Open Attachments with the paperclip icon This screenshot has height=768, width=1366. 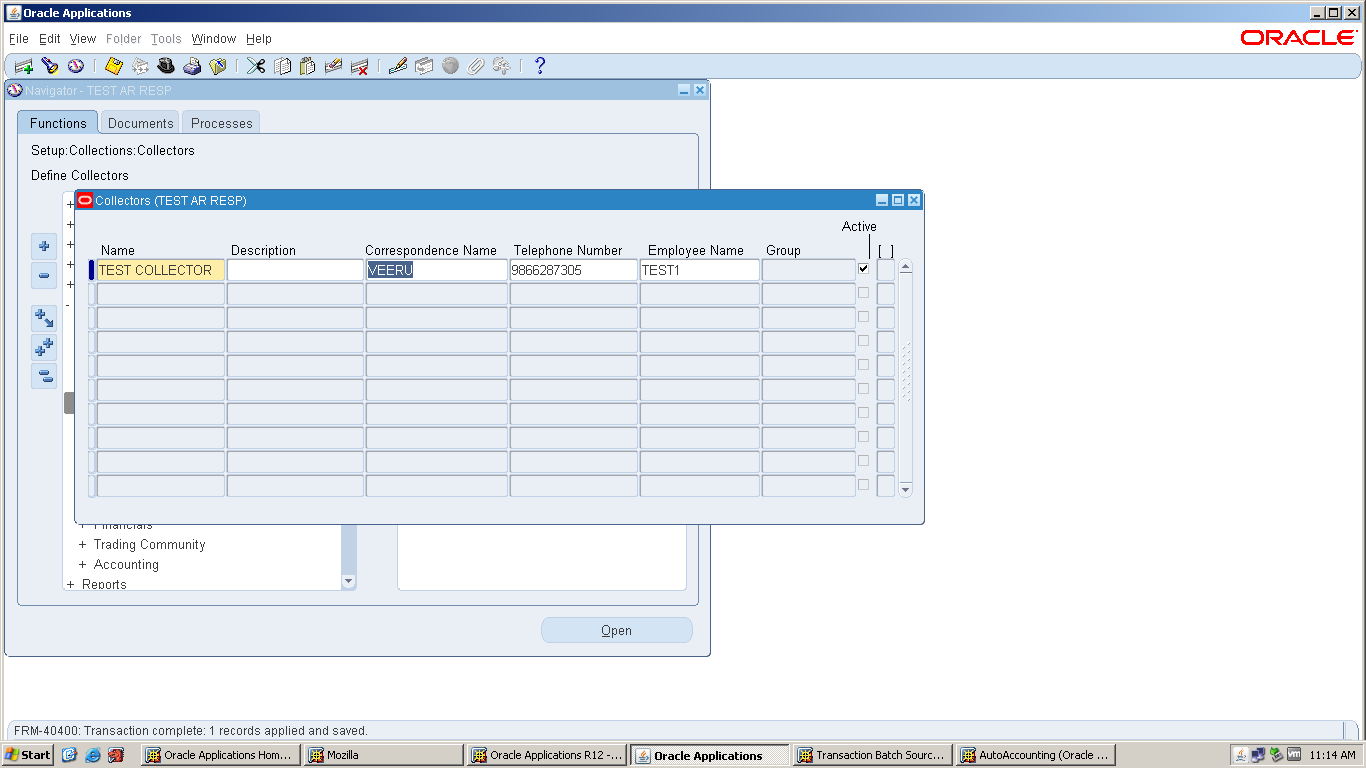474,66
